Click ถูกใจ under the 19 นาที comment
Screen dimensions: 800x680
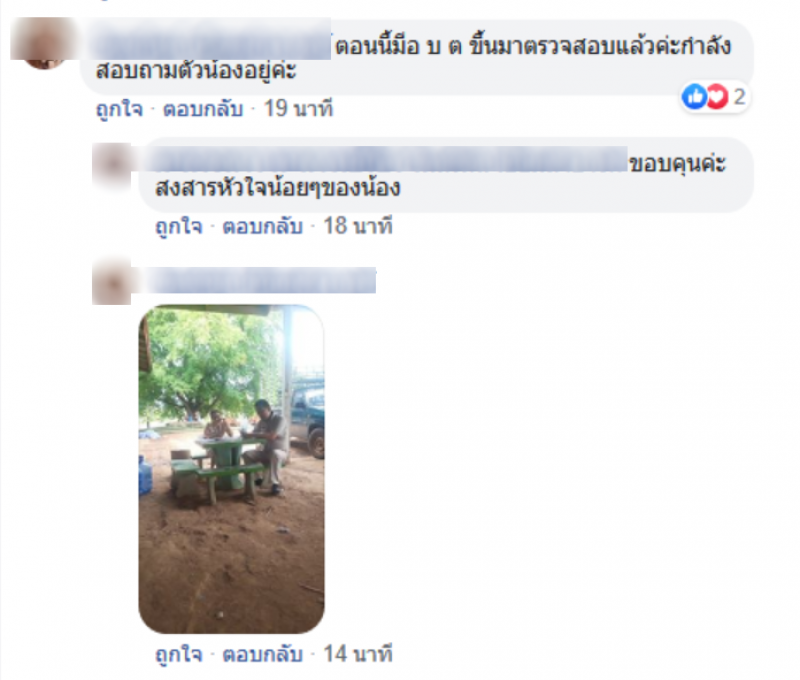[120, 109]
